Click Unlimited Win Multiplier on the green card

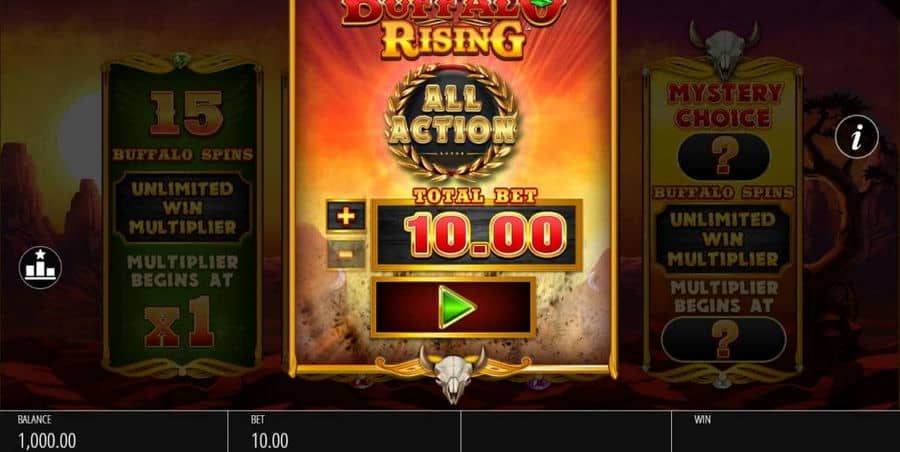(182, 208)
